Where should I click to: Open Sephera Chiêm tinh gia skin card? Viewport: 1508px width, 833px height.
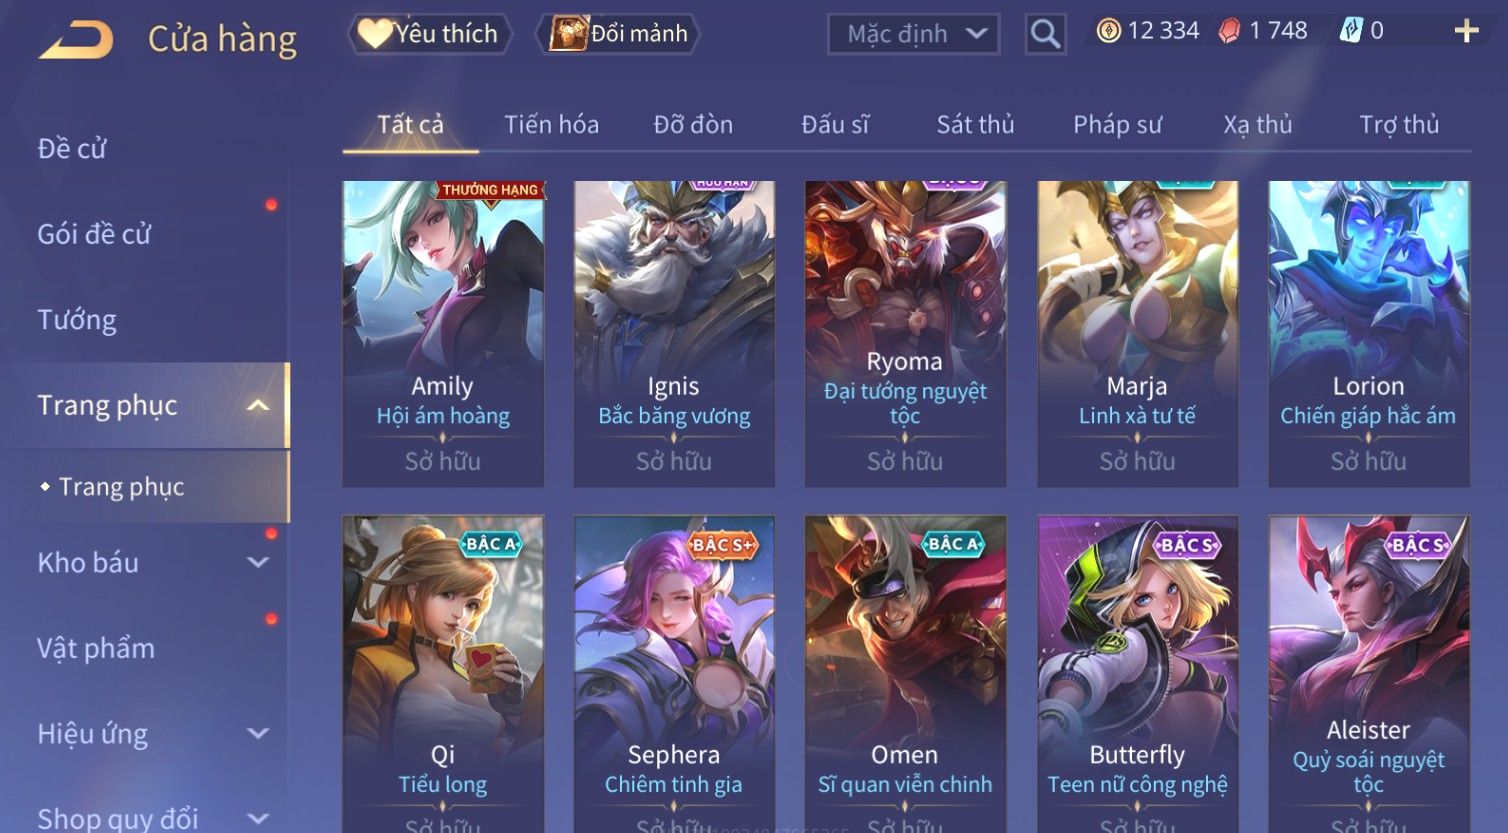(x=674, y=674)
